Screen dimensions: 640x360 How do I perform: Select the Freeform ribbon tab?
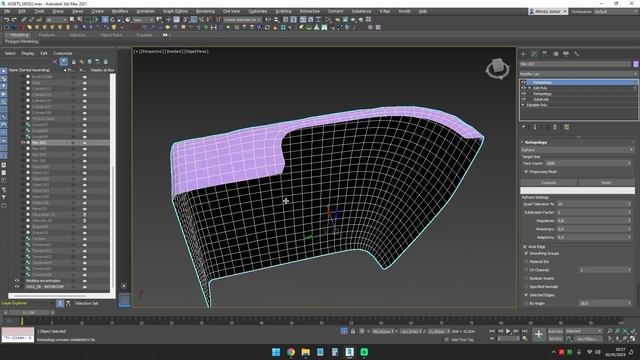coord(47,35)
